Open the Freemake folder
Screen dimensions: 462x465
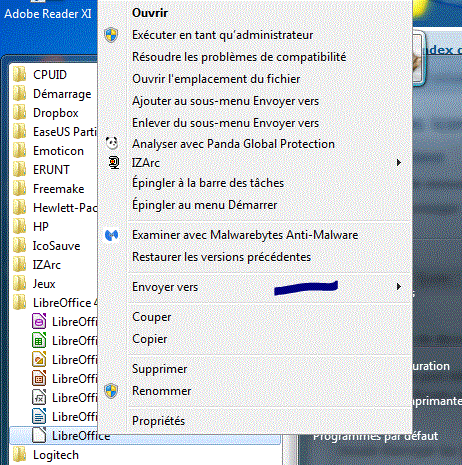58,189
